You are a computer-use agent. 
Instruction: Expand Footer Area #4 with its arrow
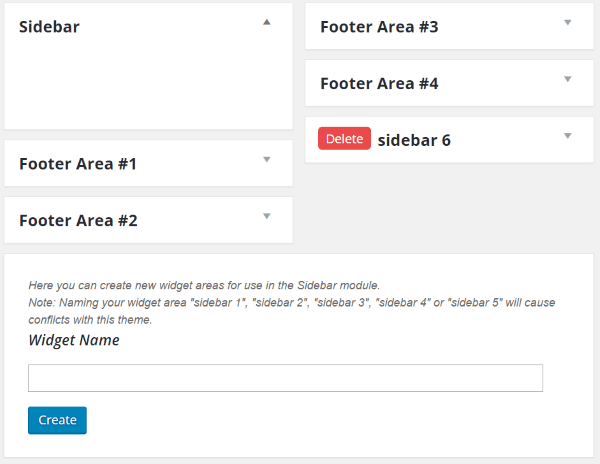(567, 79)
